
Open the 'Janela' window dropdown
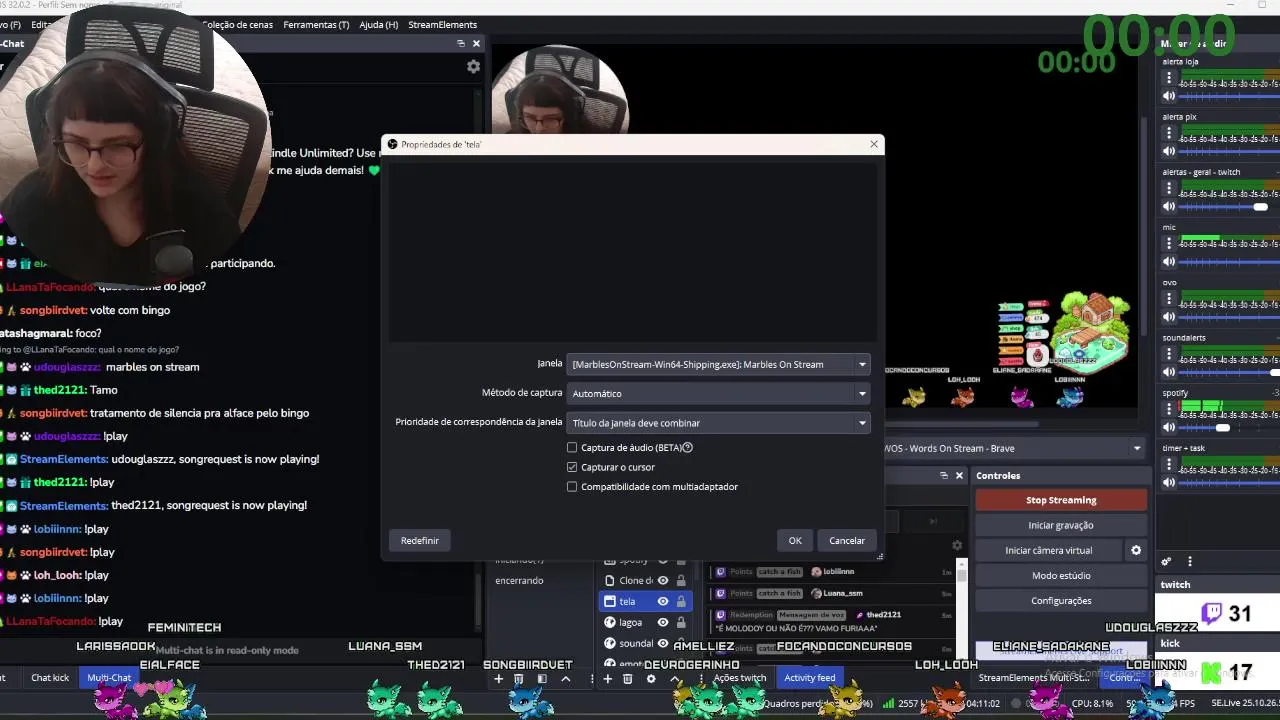click(x=718, y=364)
